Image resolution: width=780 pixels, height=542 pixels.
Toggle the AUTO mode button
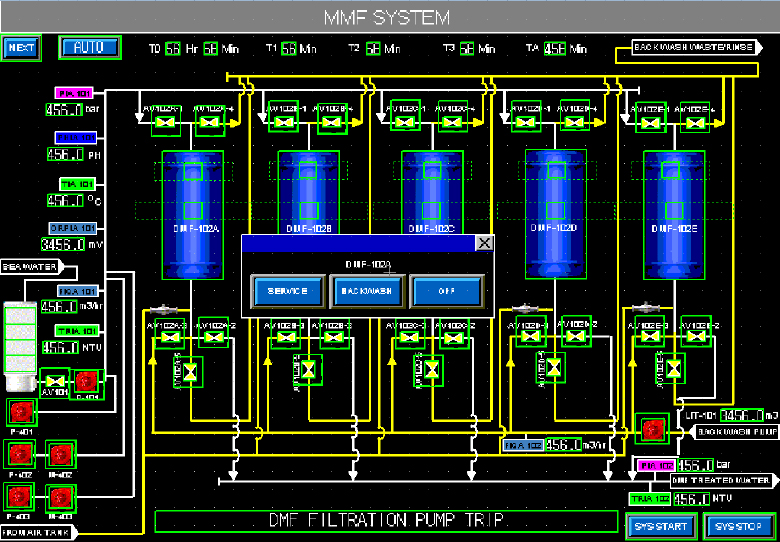click(90, 48)
